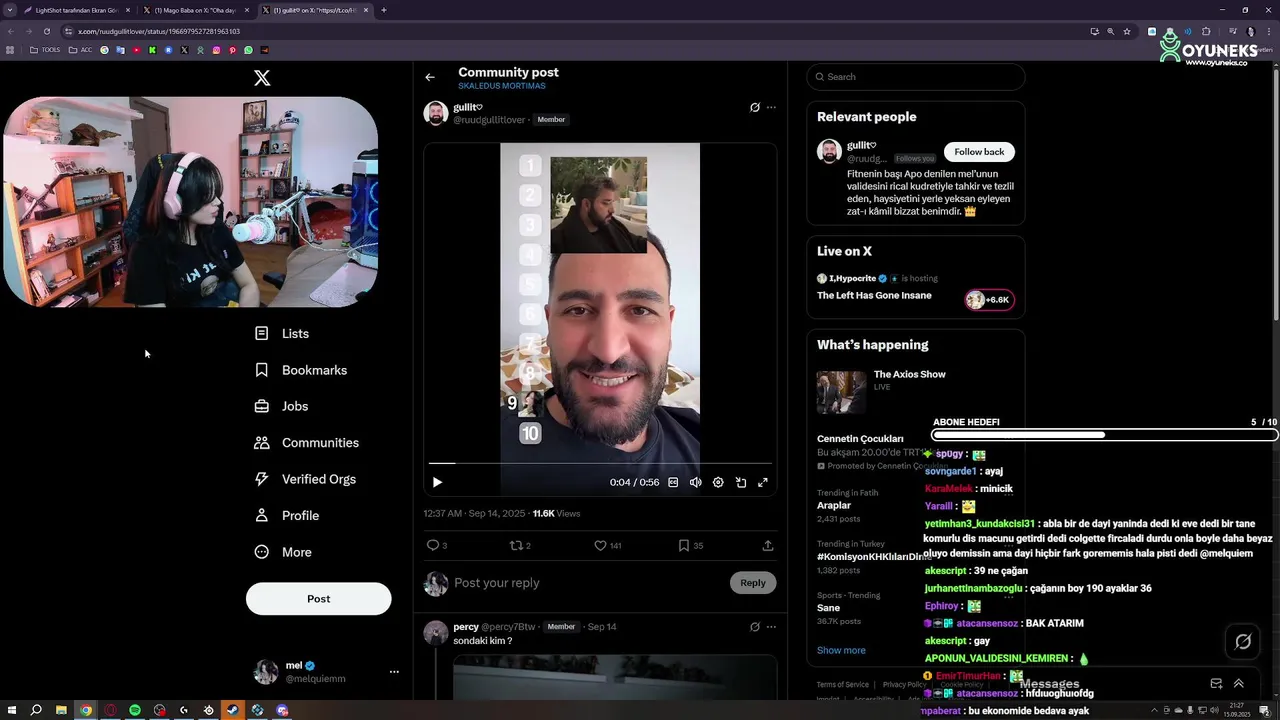Click the Reply button

point(753,583)
